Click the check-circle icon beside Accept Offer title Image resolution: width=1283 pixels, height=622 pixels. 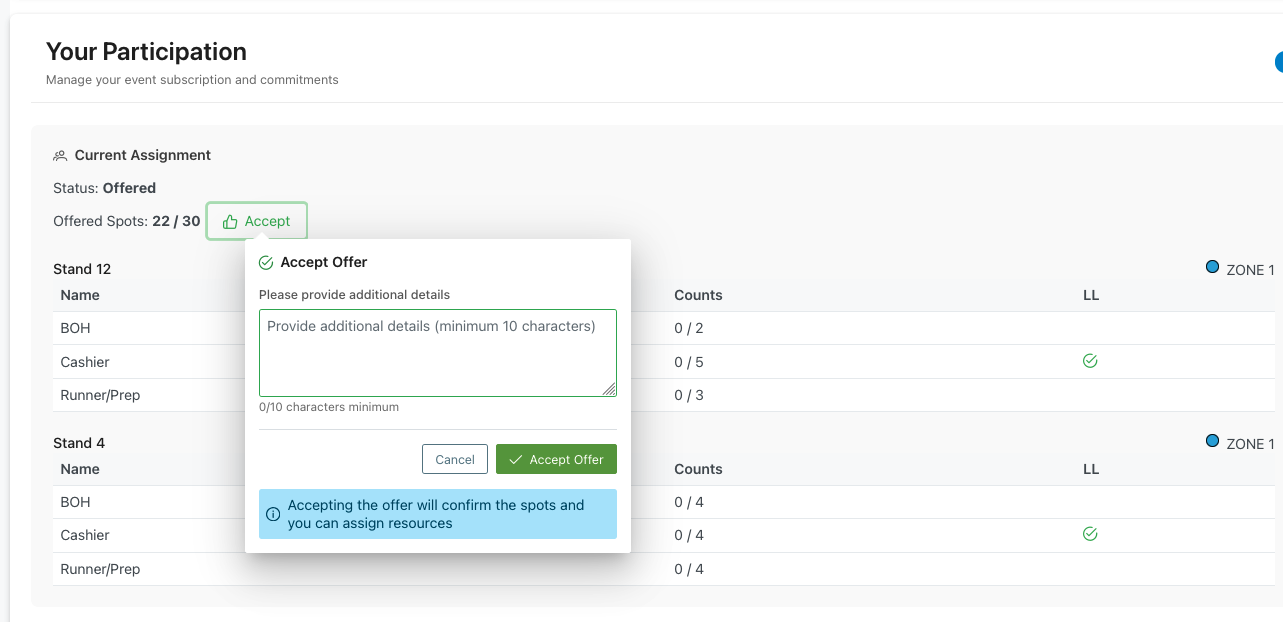click(266, 263)
